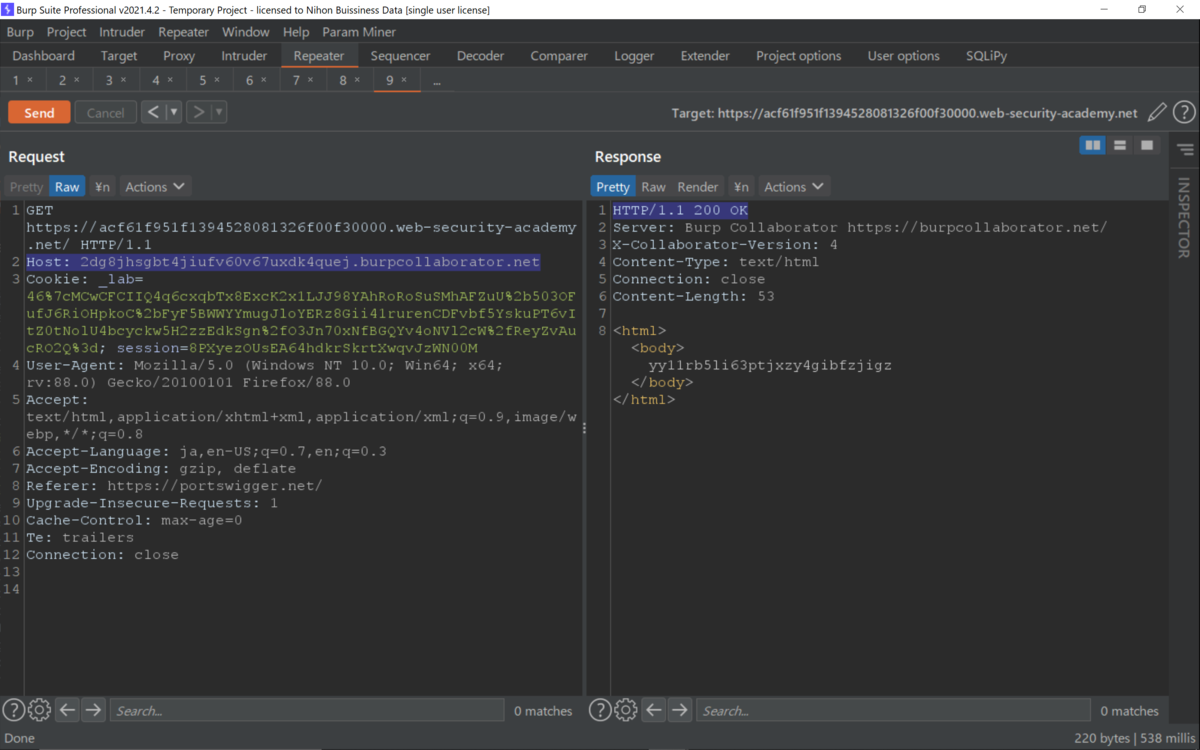The image size is (1200, 750).
Task: Toggle Request non-printable characters (\n)
Action: pos(102,187)
